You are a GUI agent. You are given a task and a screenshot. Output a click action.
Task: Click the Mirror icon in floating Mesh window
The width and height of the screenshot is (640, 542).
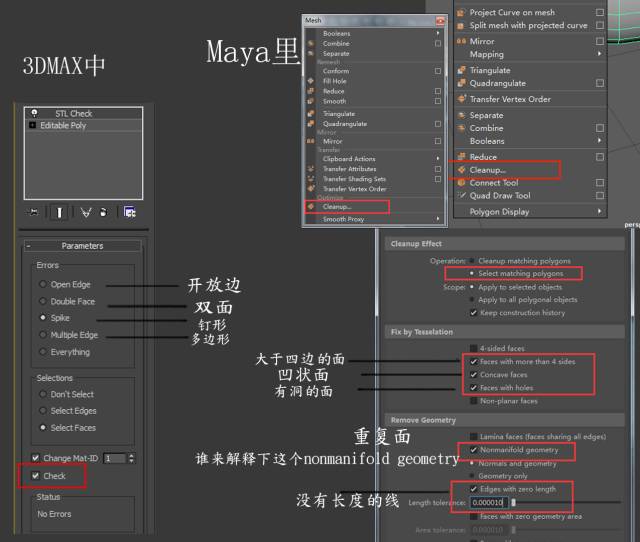(x=311, y=141)
